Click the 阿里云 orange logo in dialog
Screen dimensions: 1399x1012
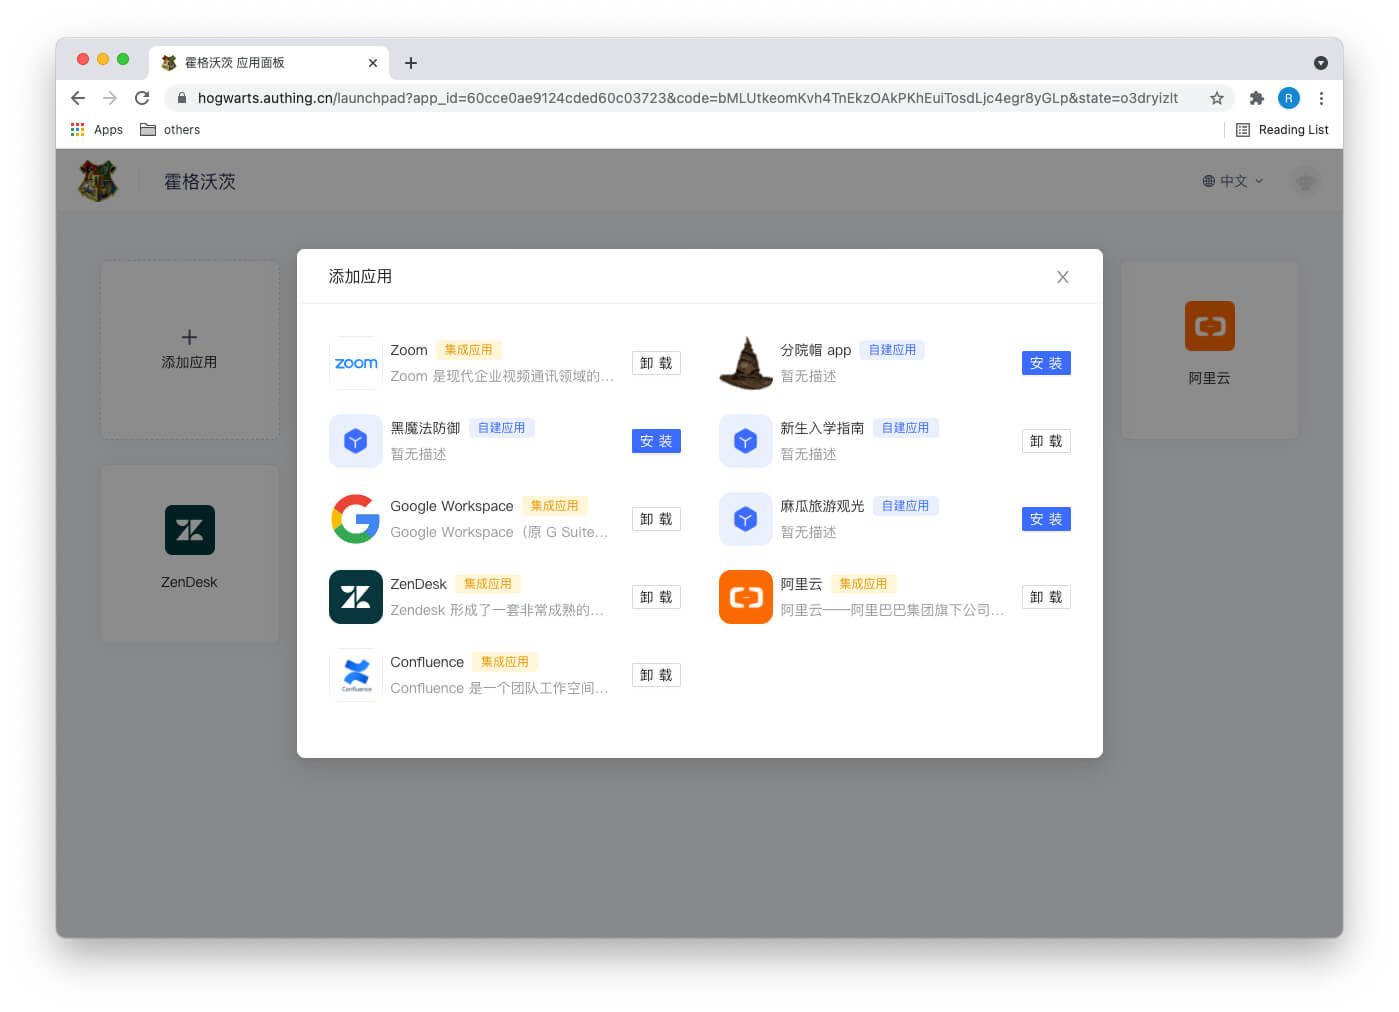pos(745,597)
